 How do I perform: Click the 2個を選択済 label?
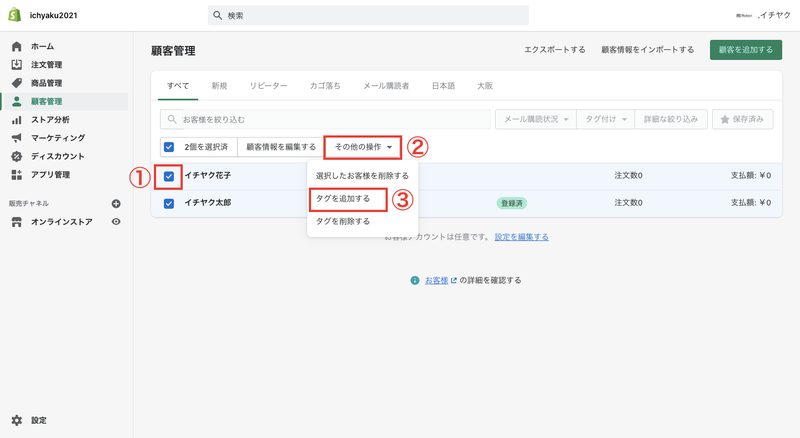click(x=206, y=147)
